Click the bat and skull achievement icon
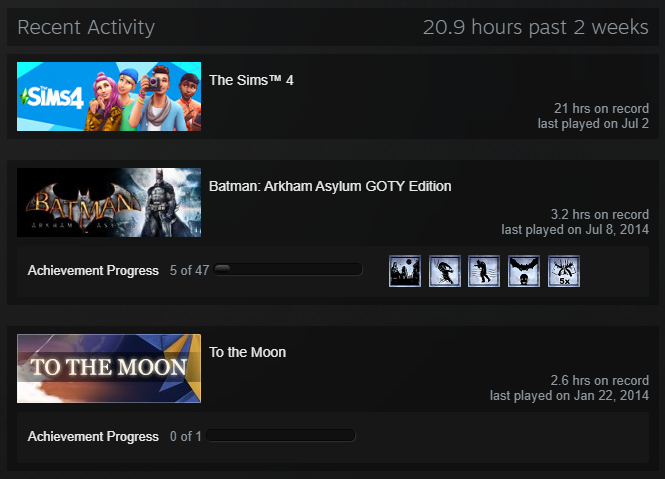 (x=524, y=271)
